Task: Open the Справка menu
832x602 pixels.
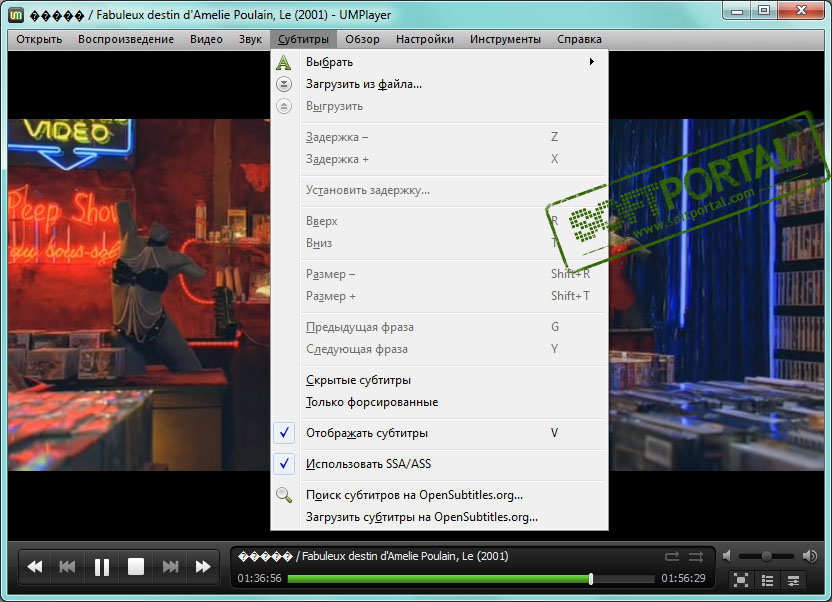Action: coord(579,39)
